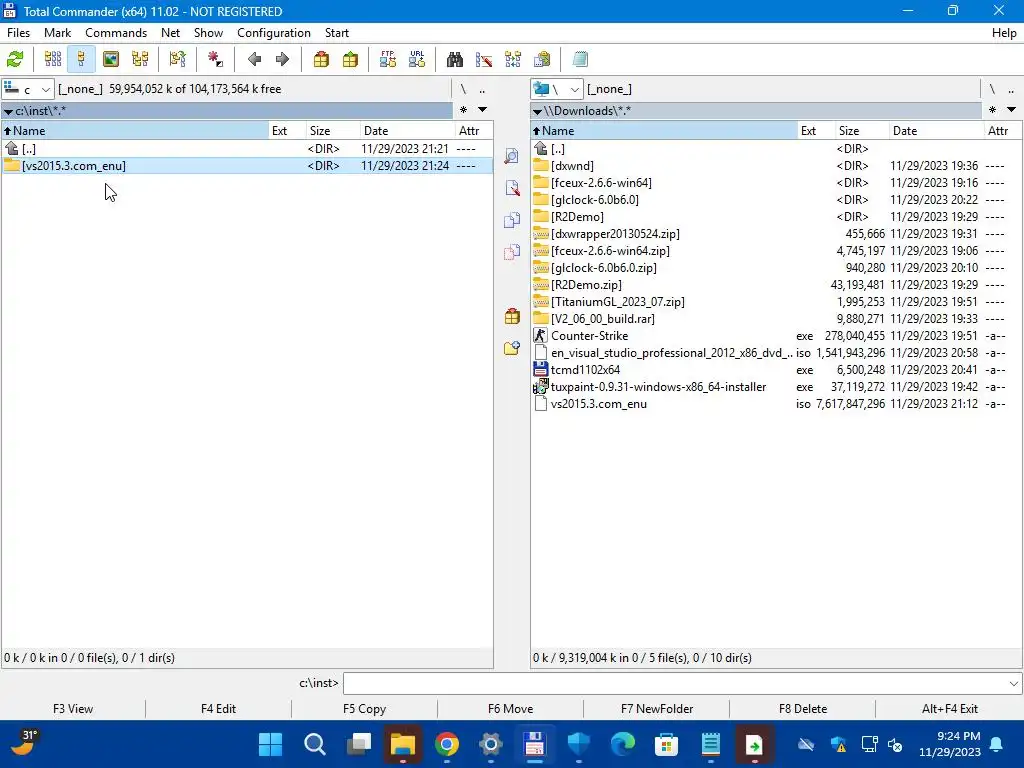Open right panel directory hotlist asterisk
This screenshot has width=1024, height=768.
coord(993,110)
